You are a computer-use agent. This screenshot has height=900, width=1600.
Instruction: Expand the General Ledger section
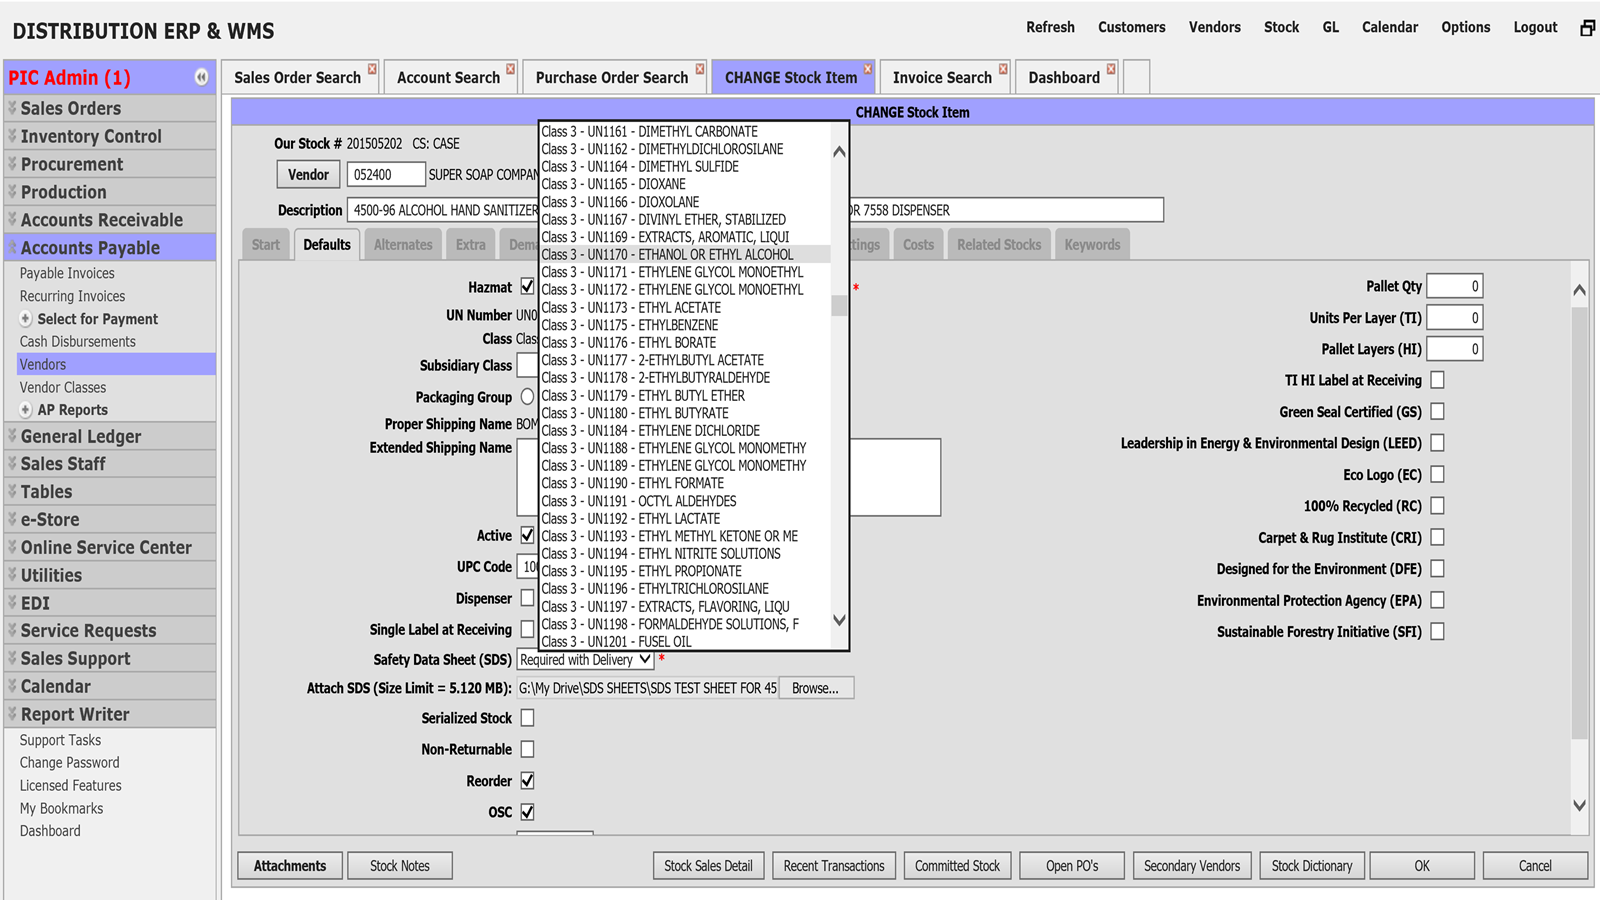[x=110, y=436]
